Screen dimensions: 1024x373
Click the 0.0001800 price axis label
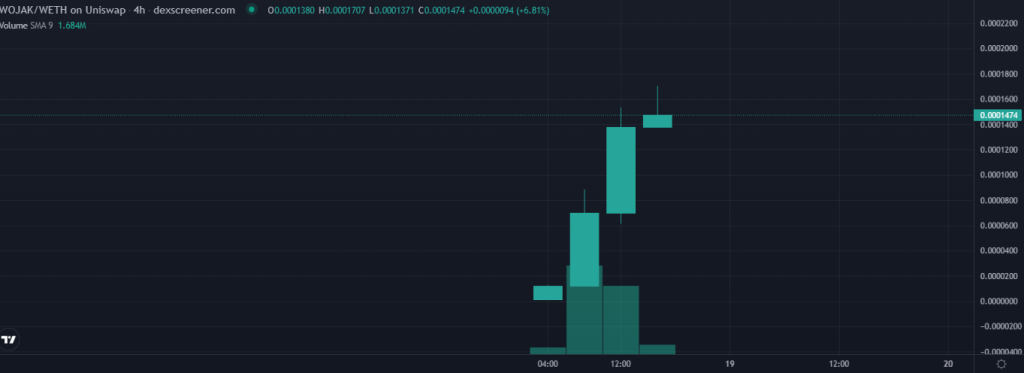pyautogui.click(x=999, y=74)
